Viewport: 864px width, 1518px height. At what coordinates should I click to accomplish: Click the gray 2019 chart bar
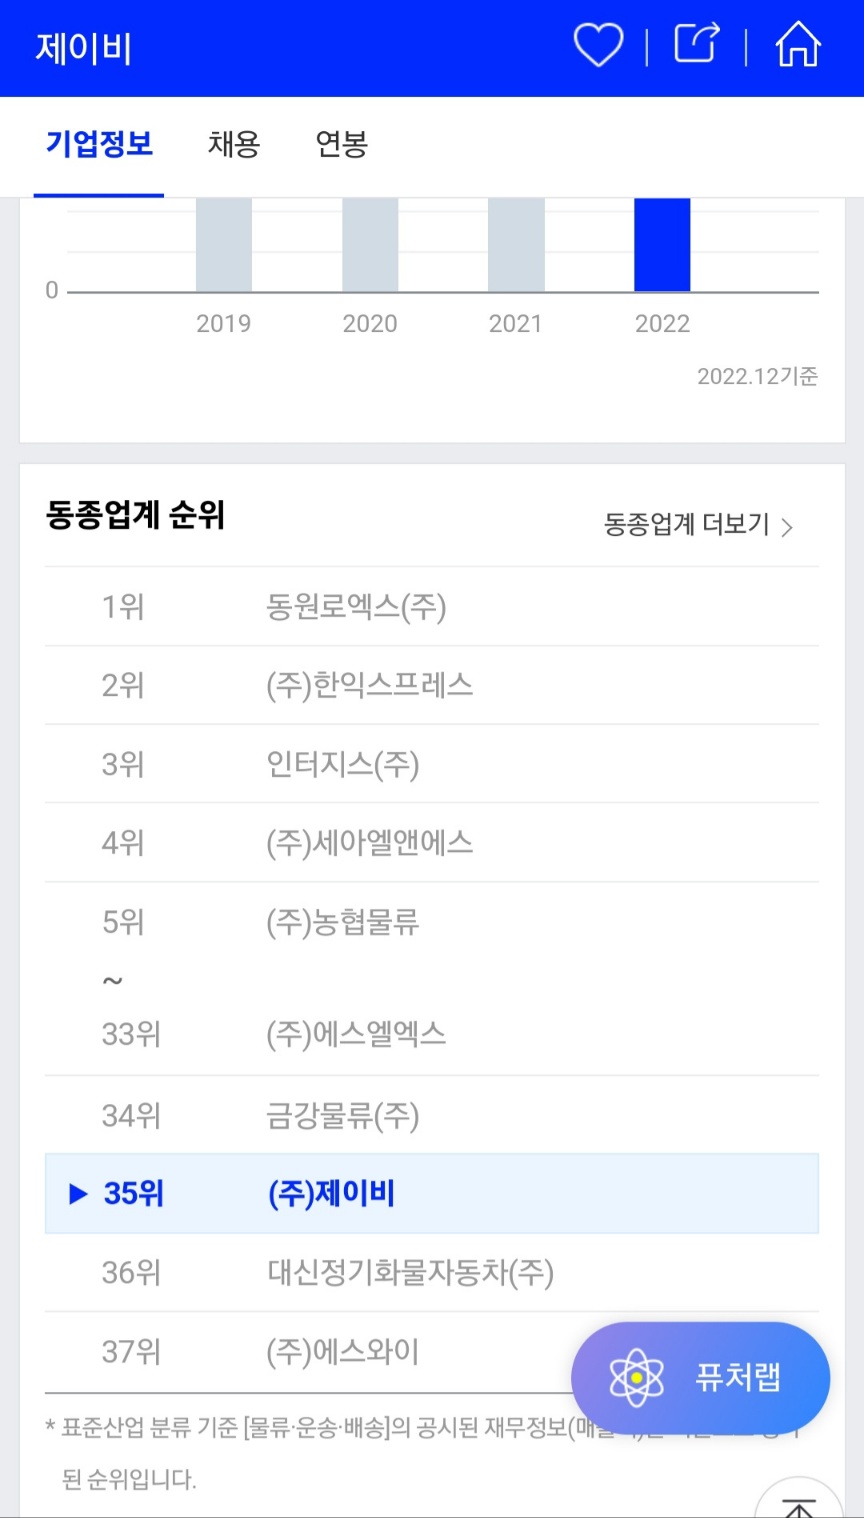click(224, 245)
